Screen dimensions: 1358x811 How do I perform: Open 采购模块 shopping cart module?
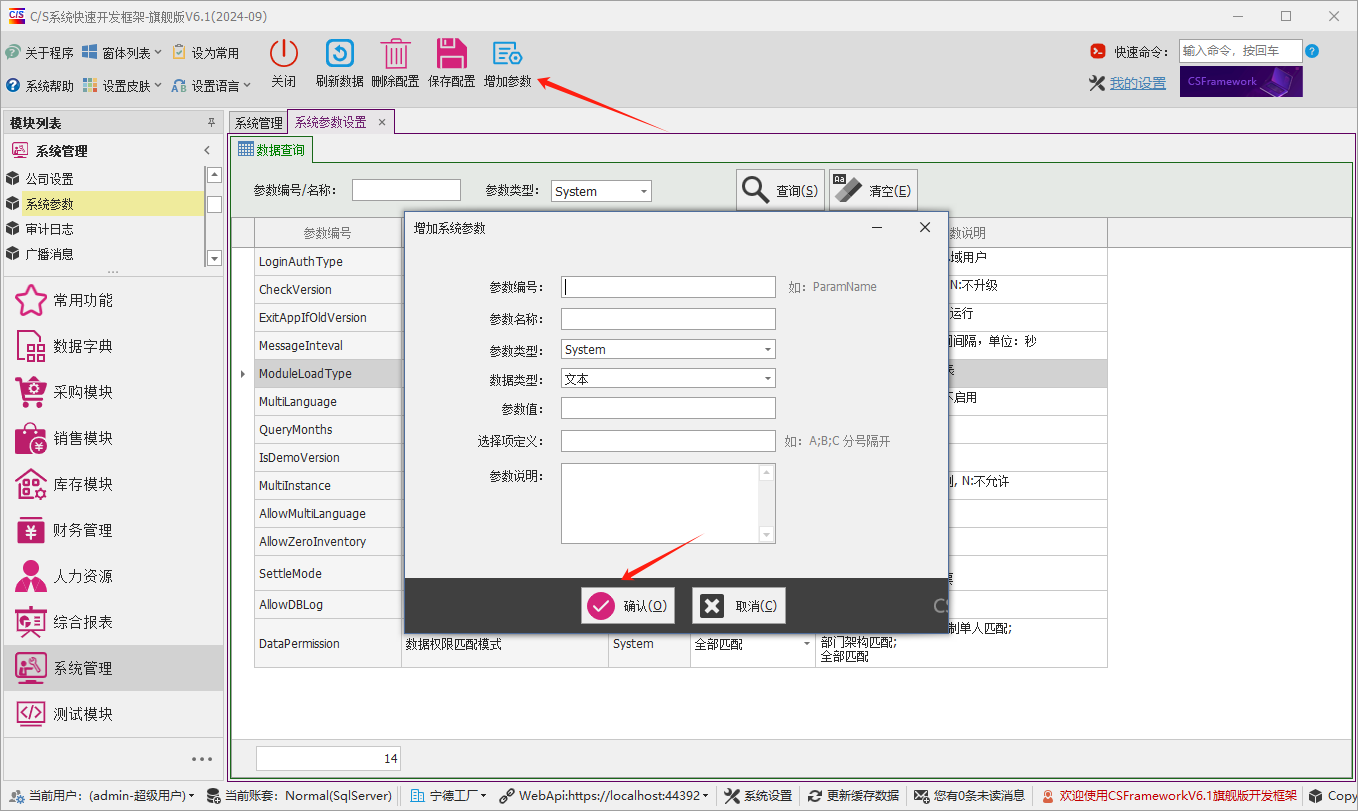tap(113, 392)
